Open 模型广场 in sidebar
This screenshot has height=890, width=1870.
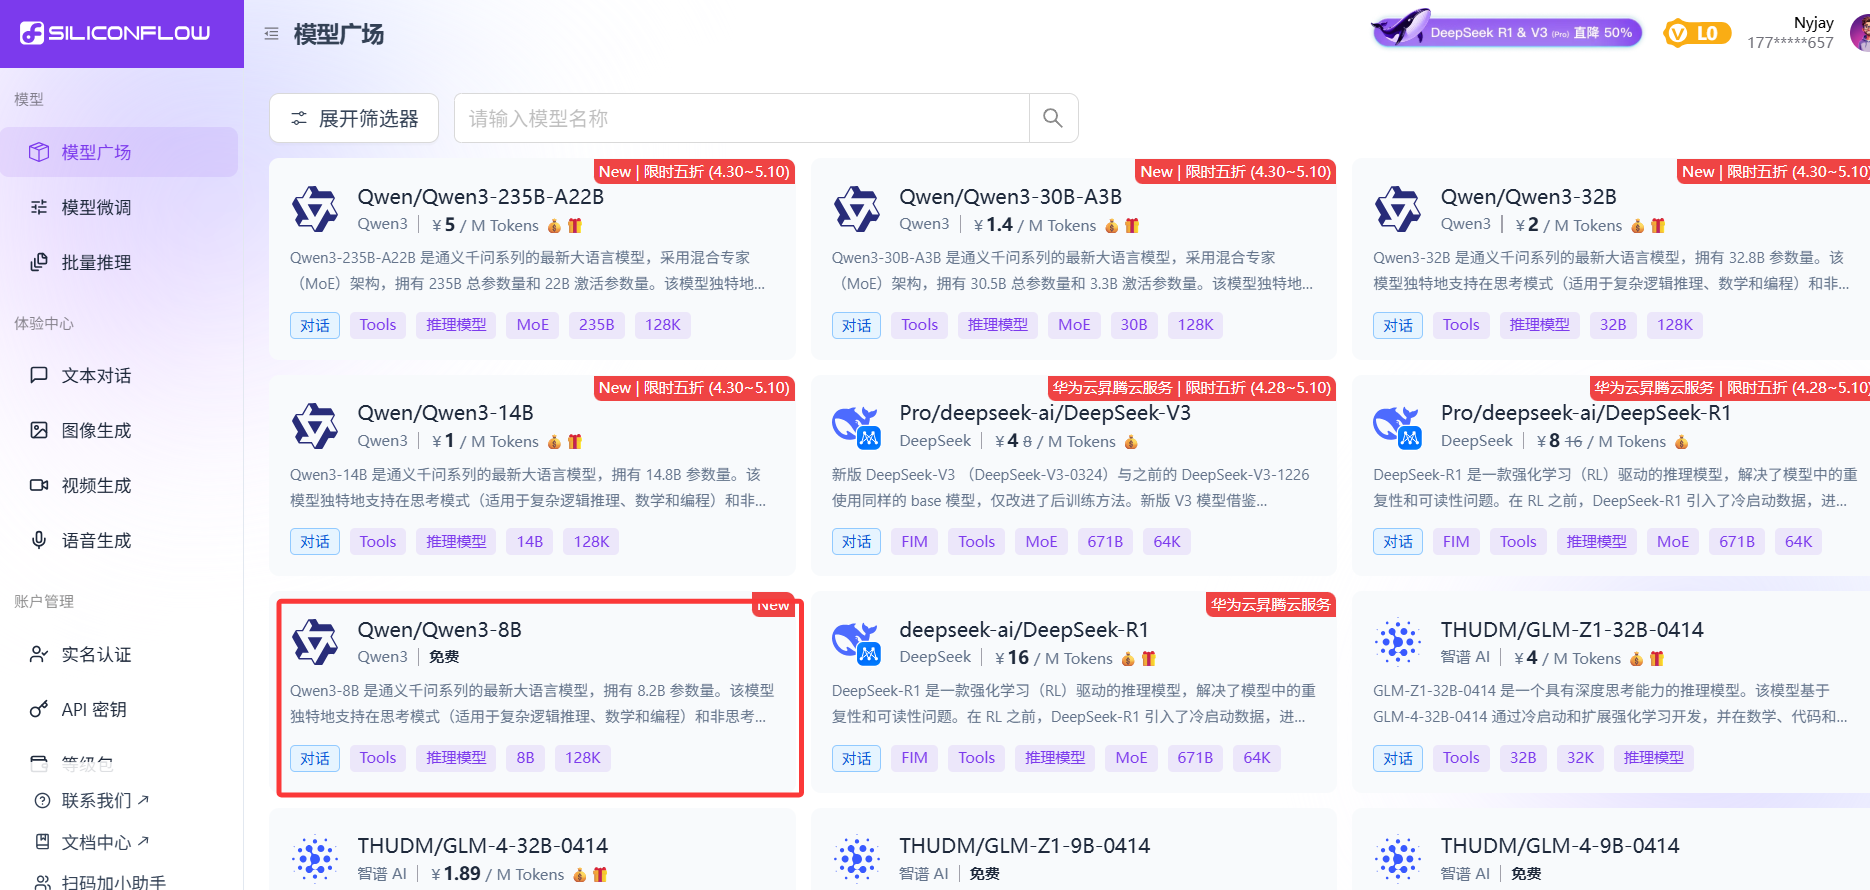pyautogui.click(x=119, y=152)
